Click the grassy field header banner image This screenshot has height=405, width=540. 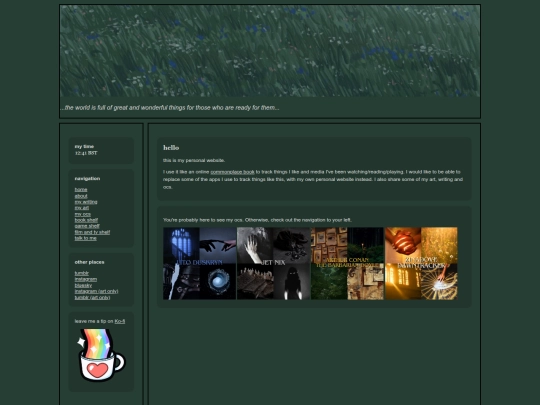point(270,51)
